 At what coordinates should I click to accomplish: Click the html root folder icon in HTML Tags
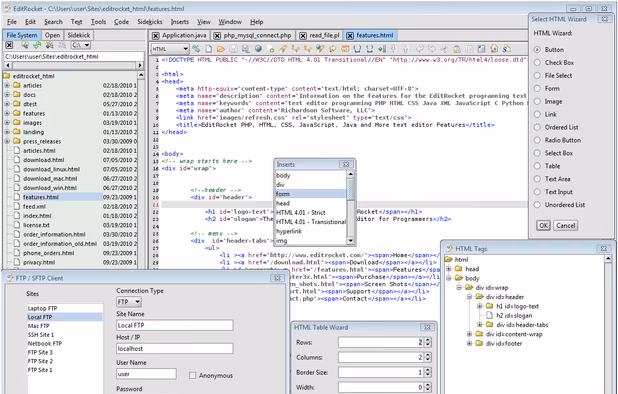449,259
